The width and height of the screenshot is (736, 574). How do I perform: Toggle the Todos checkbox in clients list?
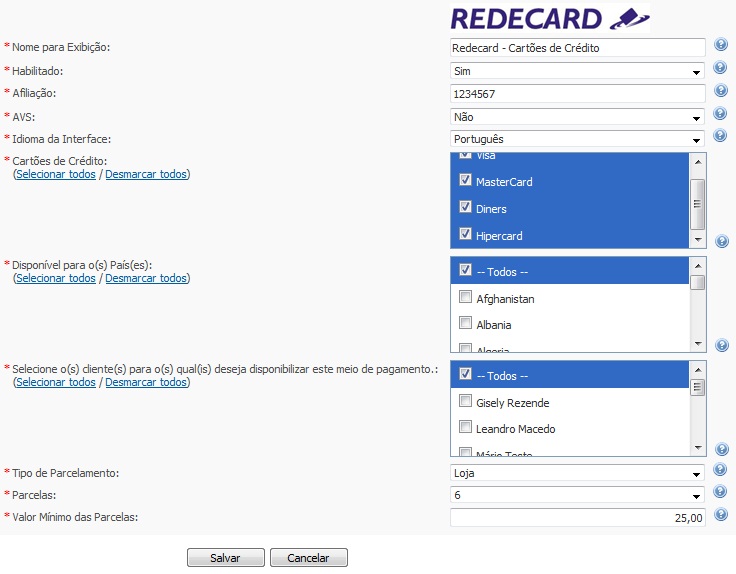(x=465, y=374)
